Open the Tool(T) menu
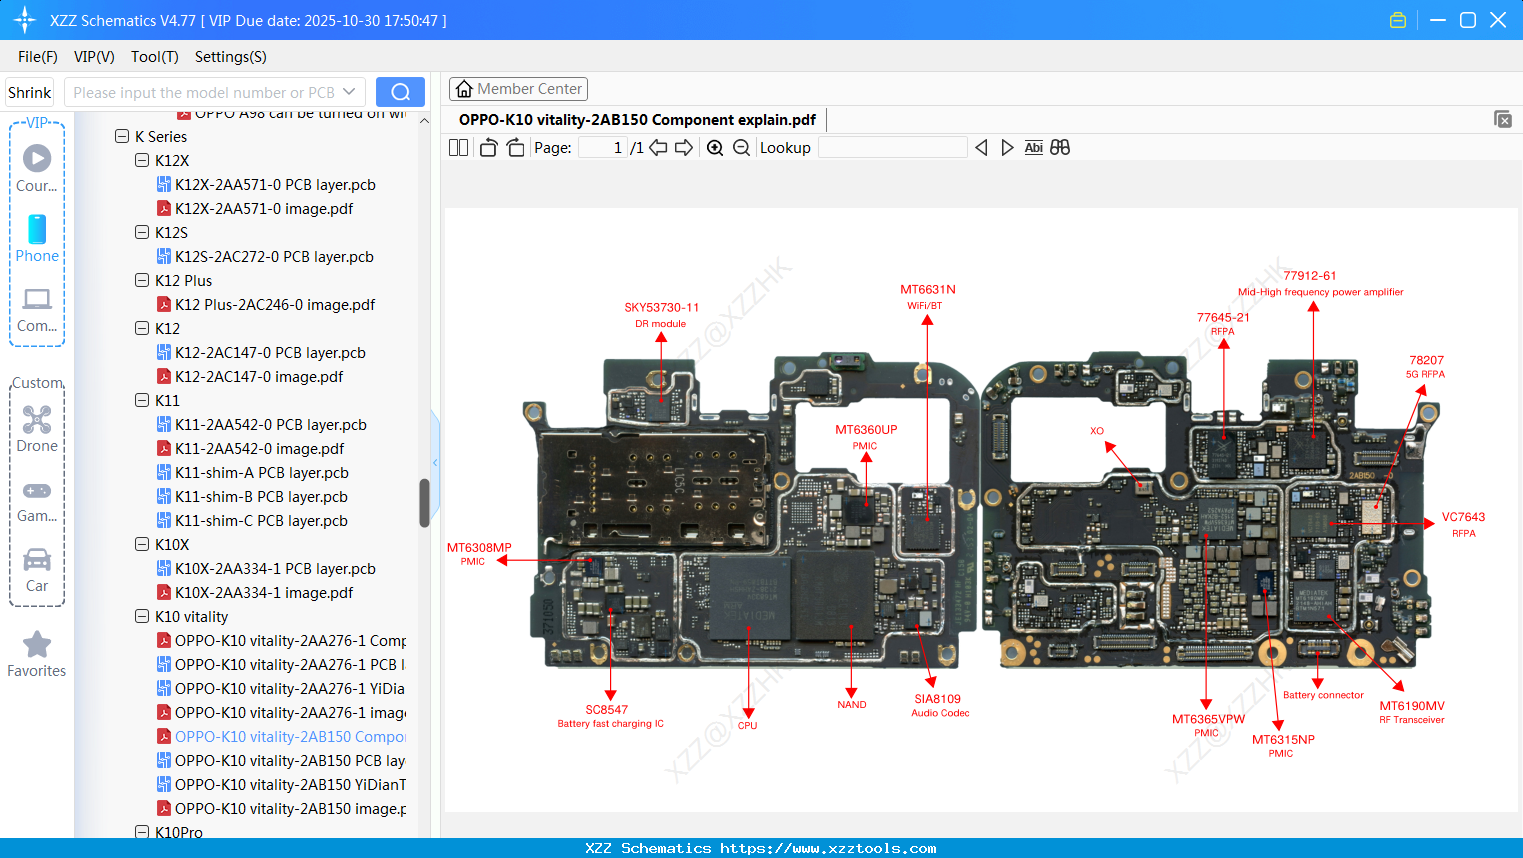 click(x=154, y=57)
